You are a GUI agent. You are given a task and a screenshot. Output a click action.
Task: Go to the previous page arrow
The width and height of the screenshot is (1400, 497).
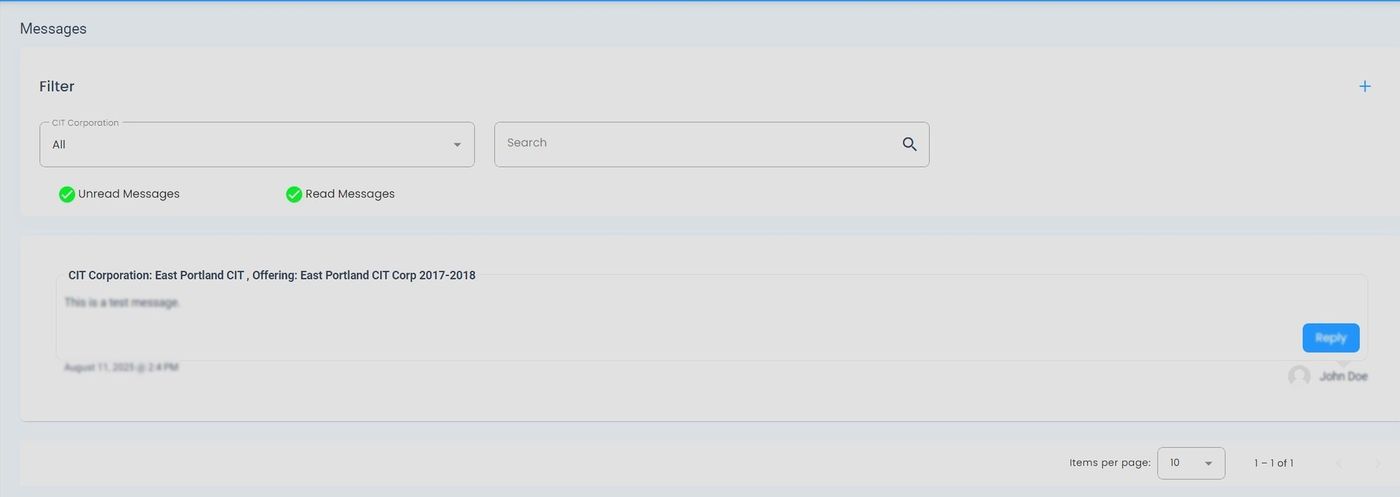point(1339,463)
